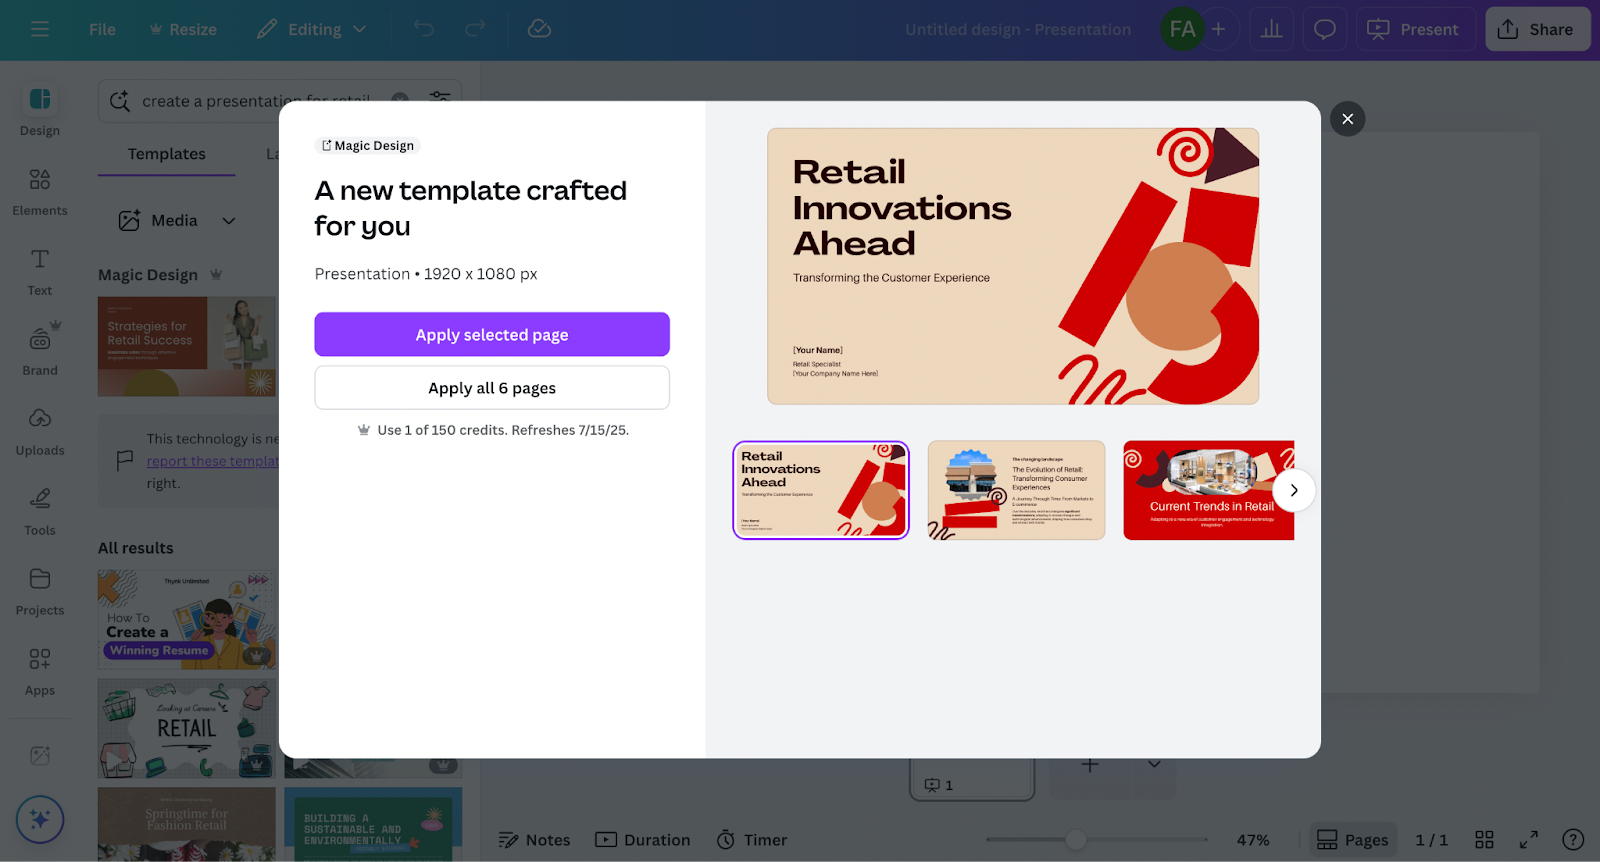
Task: Open the Apps panel
Action: coord(40,670)
